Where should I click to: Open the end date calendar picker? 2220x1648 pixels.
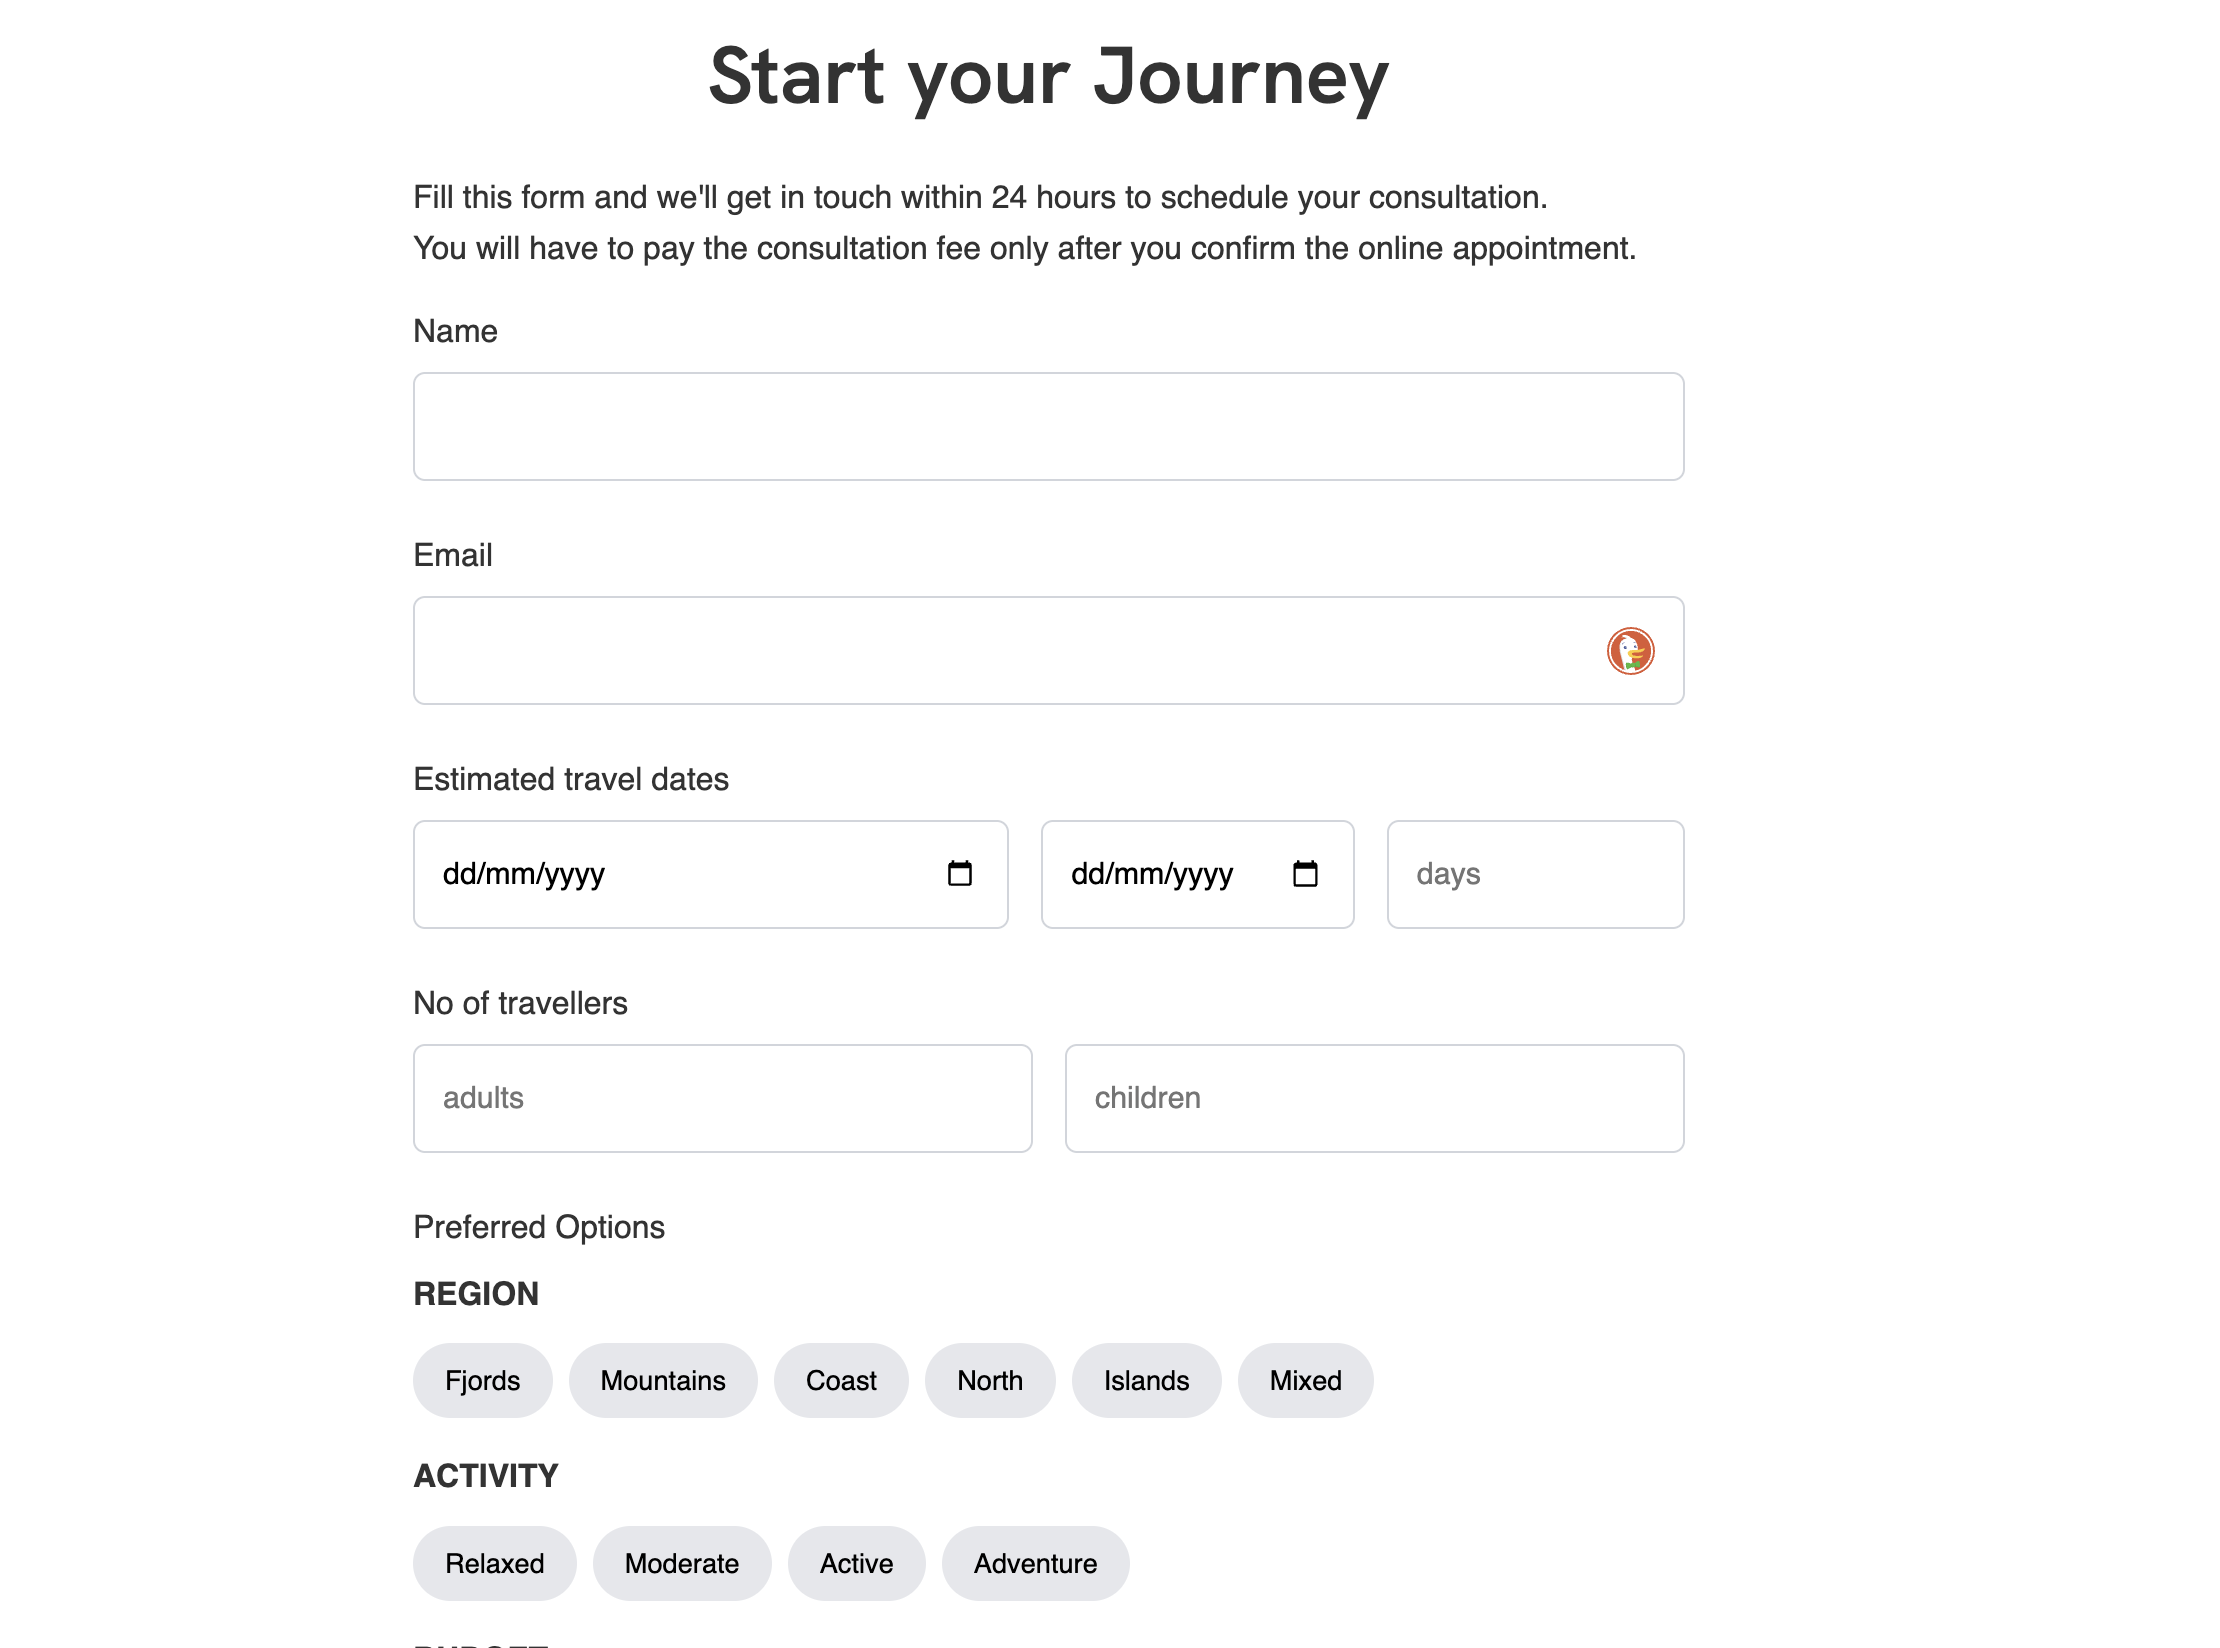point(1305,874)
